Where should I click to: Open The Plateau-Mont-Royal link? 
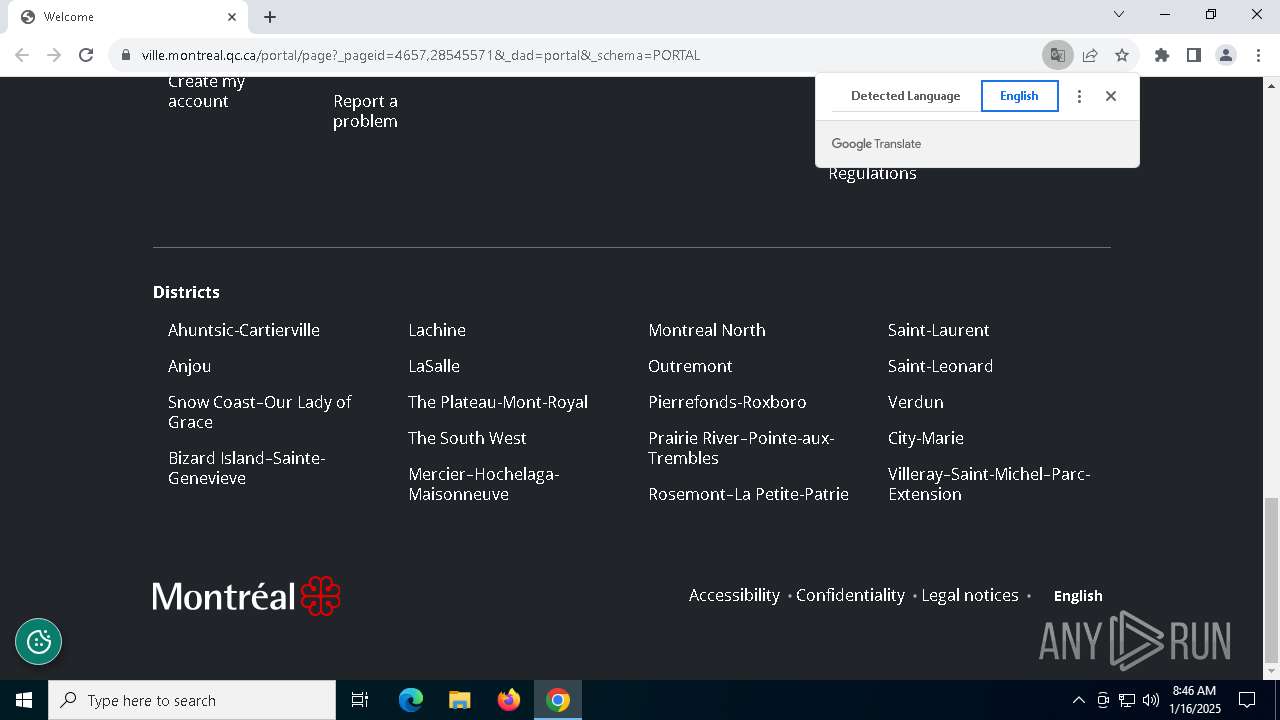pyautogui.click(x=498, y=402)
